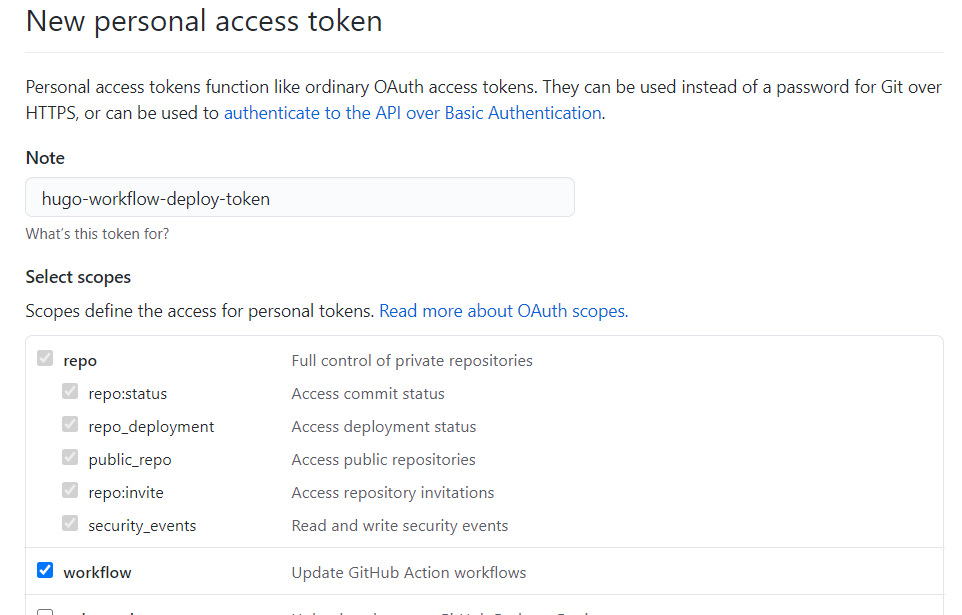
Task: Open 'Read more about OAuth scopes' link
Action: click(x=503, y=311)
